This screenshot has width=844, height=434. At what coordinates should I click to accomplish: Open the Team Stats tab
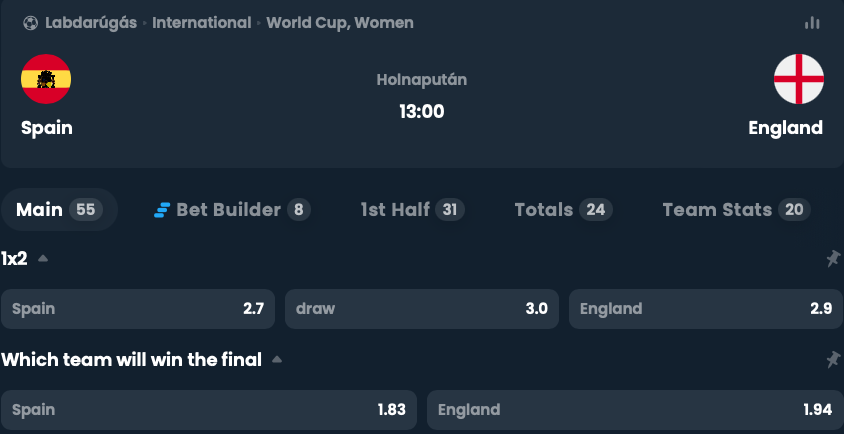736,209
